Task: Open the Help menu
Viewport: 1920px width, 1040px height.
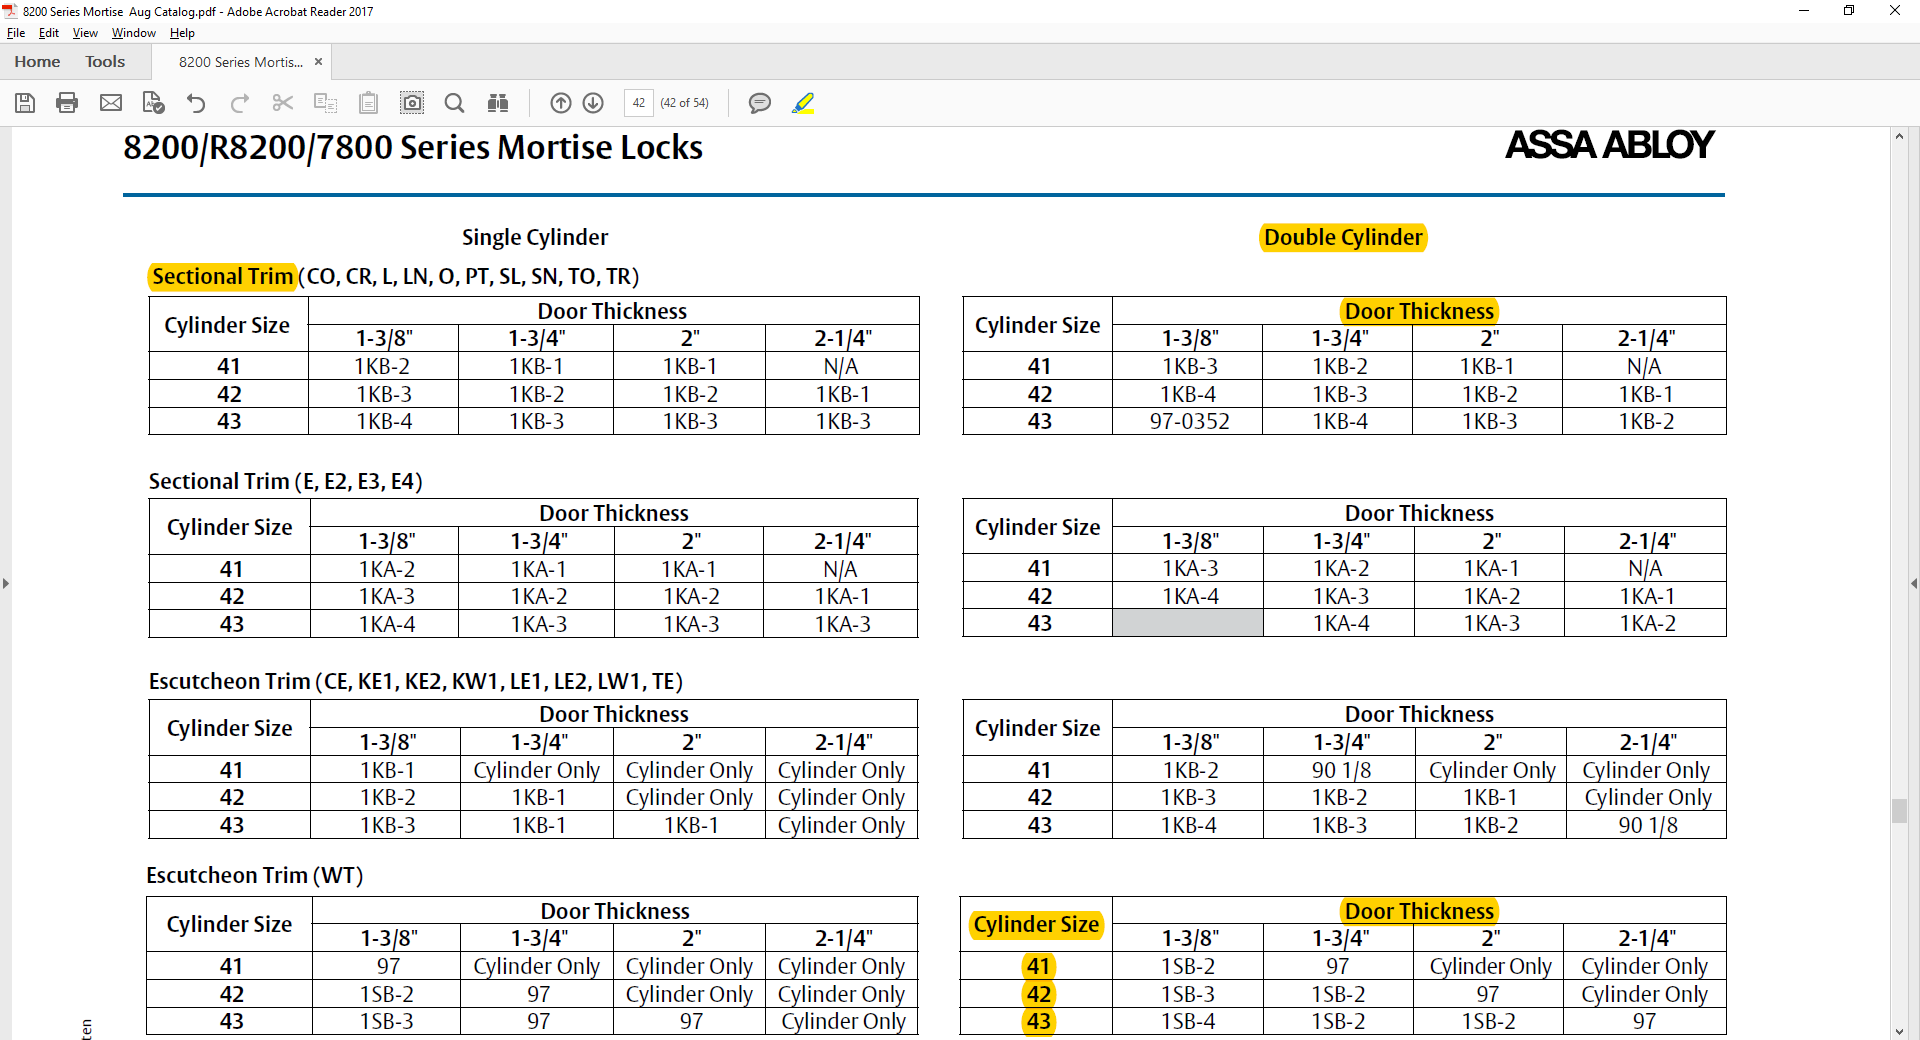Action: pos(182,33)
